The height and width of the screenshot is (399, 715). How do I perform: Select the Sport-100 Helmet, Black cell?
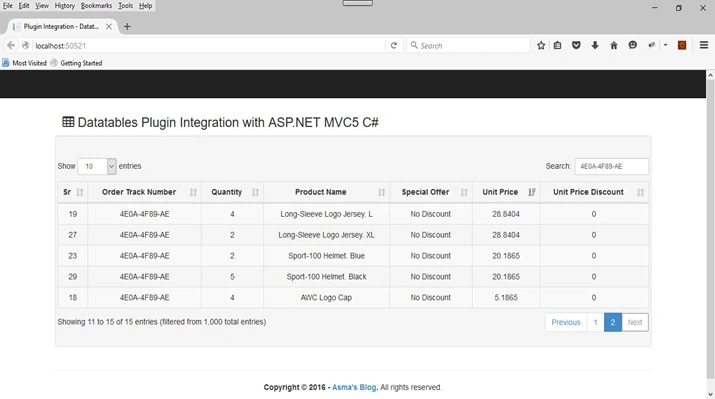[x=326, y=277]
